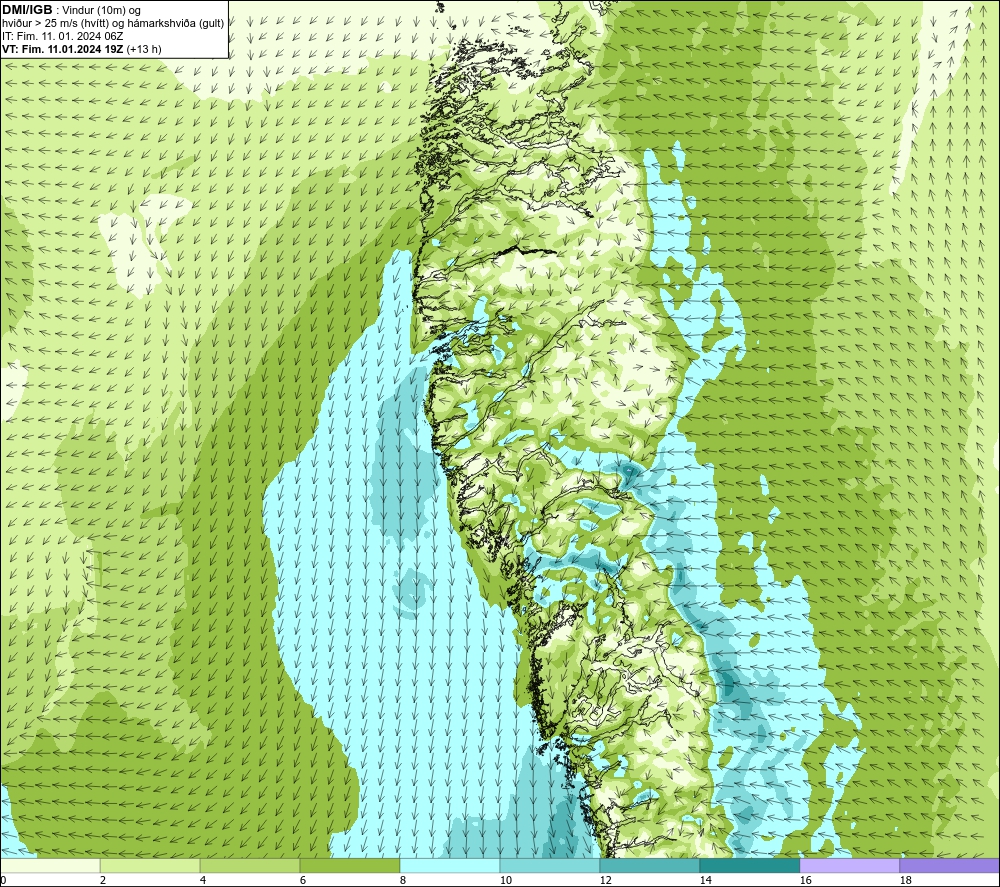The height and width of the screenshot is (887, 1000).
Task: Click the 2–4 m/s light green scale segment
Action: 150,865
